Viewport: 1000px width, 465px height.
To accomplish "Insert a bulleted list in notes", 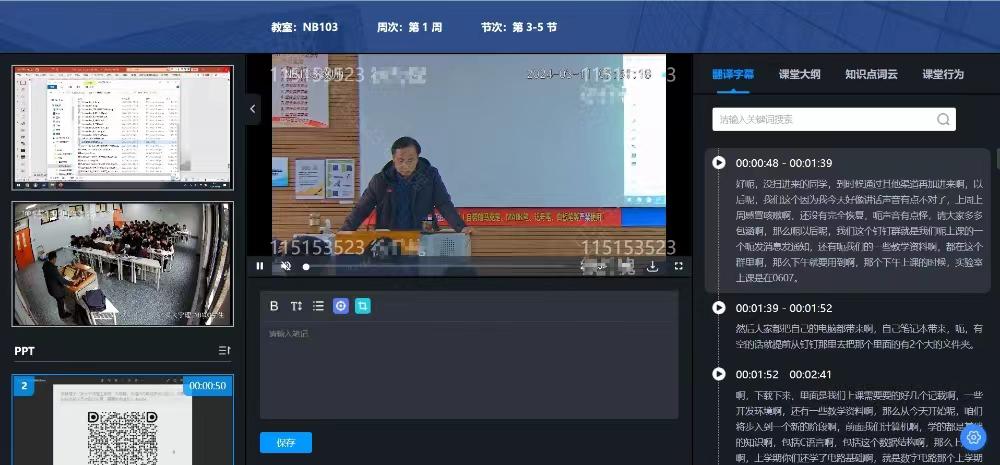I will [x=318, y=306].
